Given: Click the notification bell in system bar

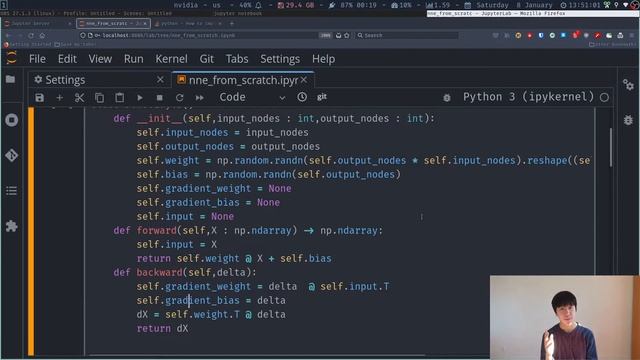Looking at the screenshot, I should point(258,5).
